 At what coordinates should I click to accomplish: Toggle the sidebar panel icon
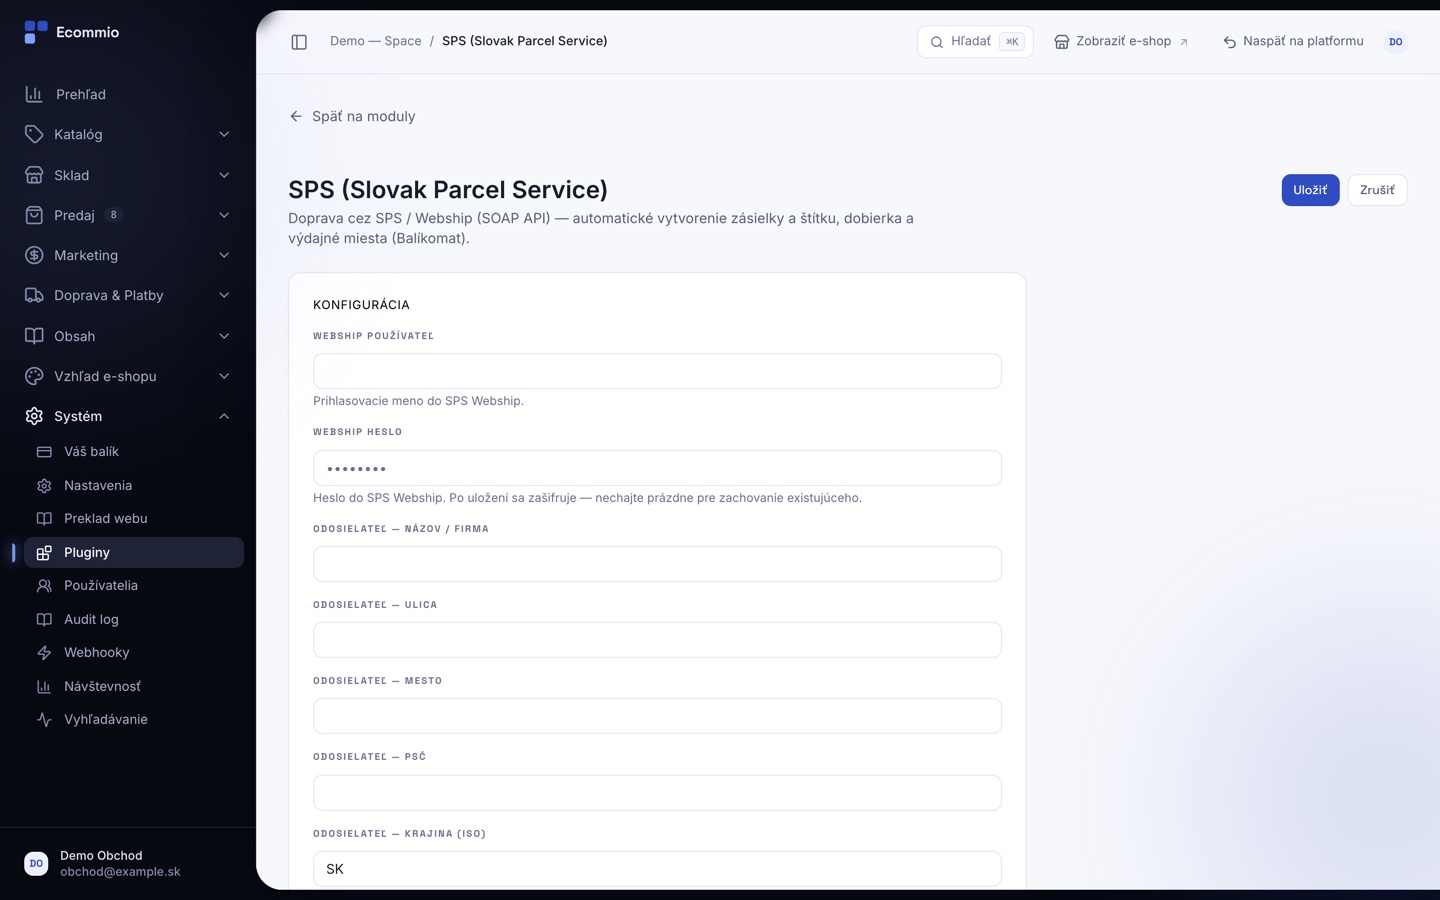pos(299,42)
